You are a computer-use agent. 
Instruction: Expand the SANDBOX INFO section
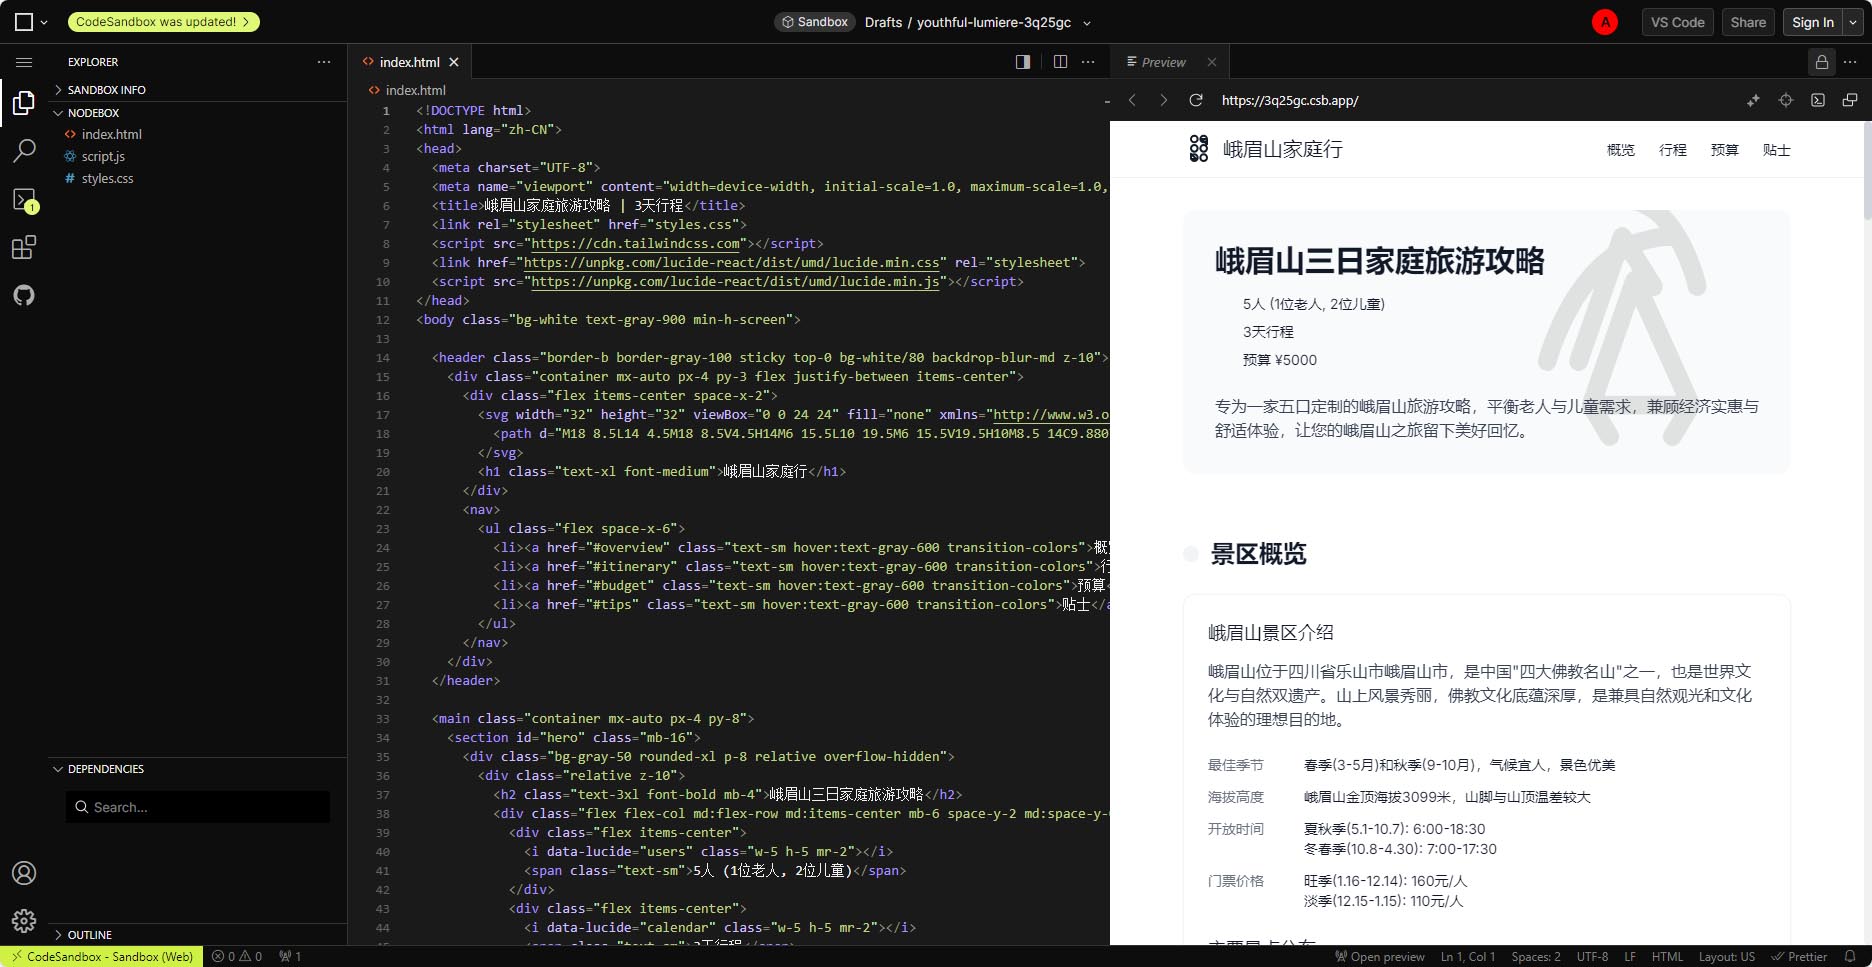point(106,90)
